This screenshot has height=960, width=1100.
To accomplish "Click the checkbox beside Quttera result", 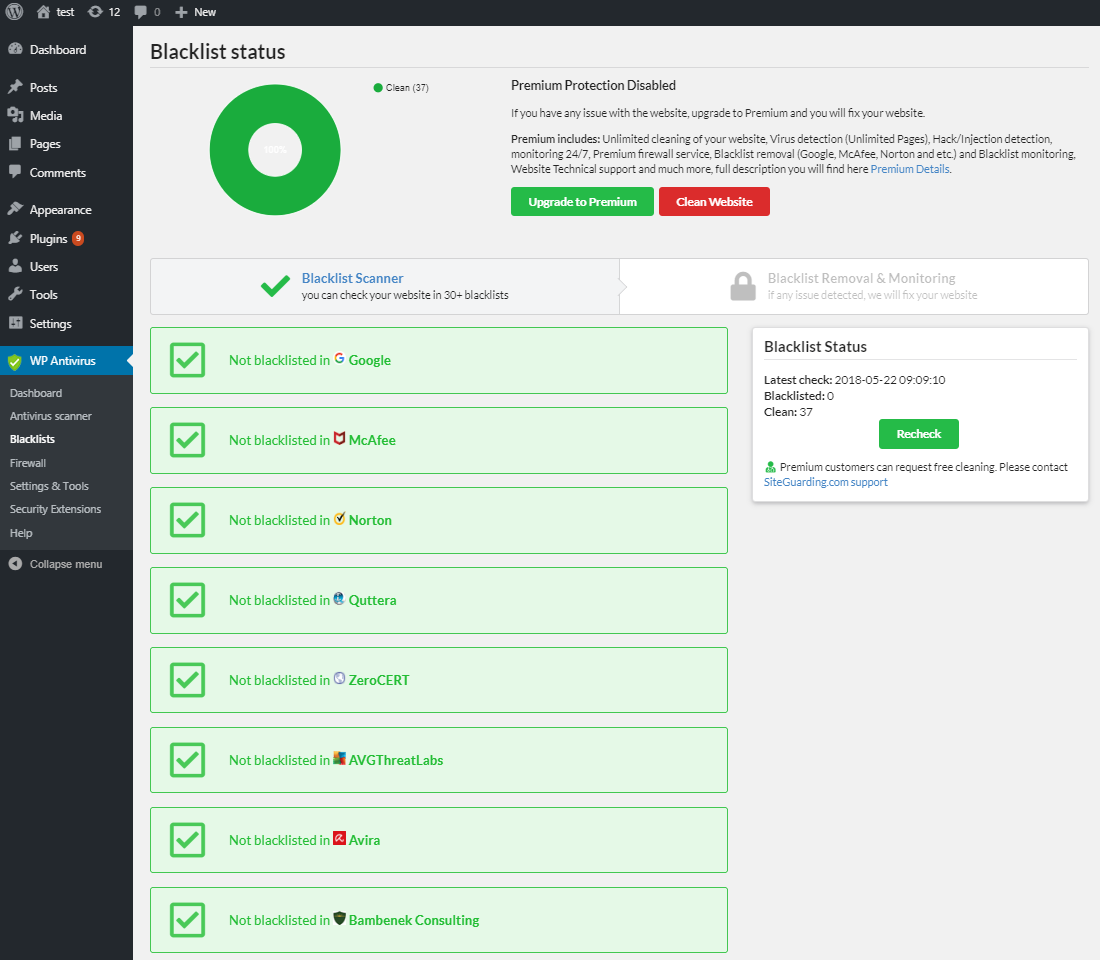I will coord(187,600).
